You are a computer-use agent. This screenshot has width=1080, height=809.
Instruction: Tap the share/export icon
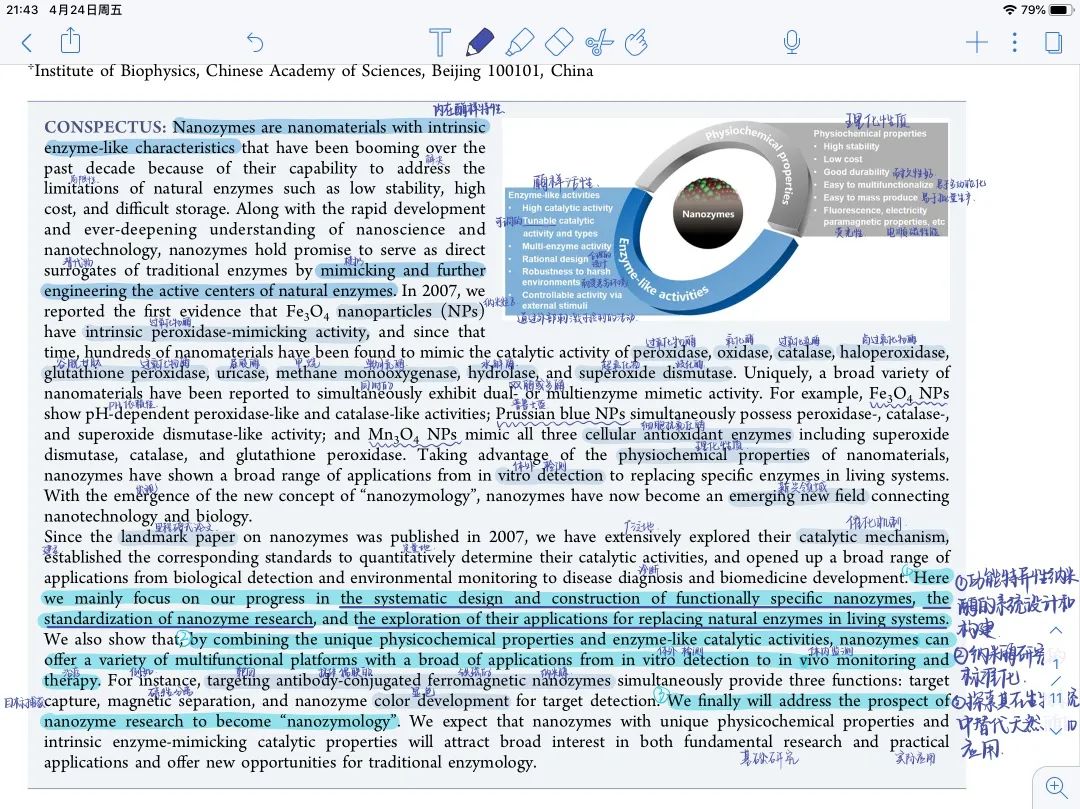tap(70, 41)
